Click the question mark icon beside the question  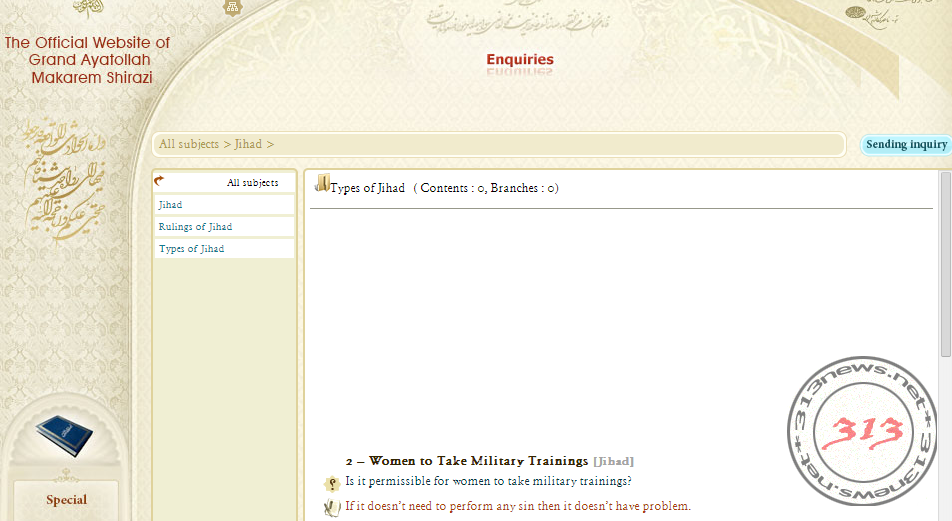332,483
